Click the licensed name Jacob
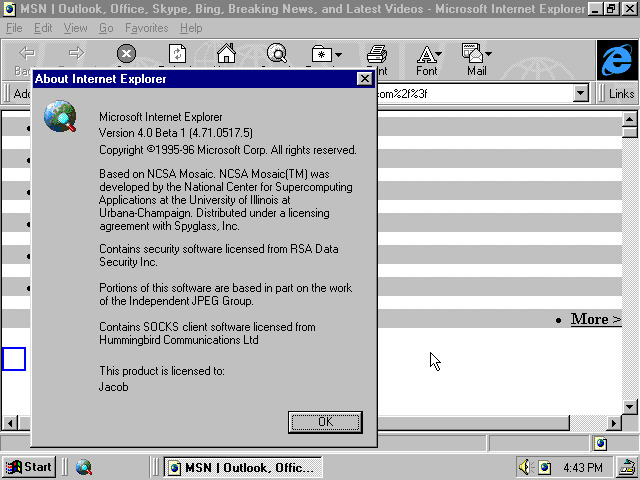Image resolution: width=640 pixels, height=480 pixels. pos(113,387)
